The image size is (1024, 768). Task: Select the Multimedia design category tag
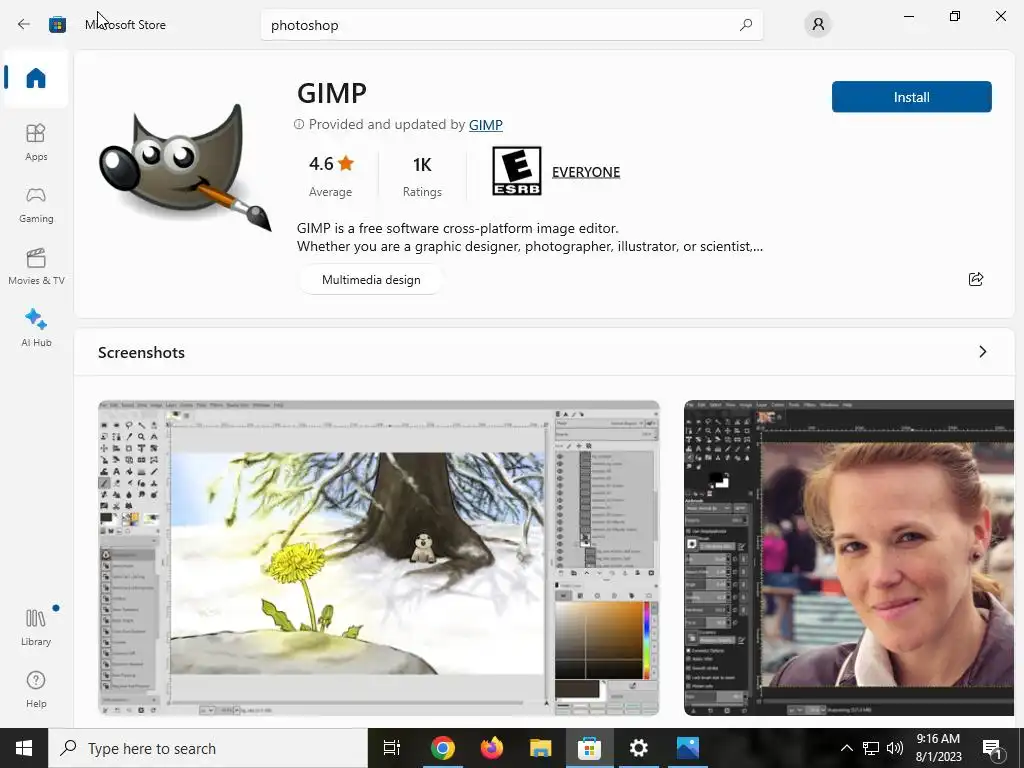371,280
